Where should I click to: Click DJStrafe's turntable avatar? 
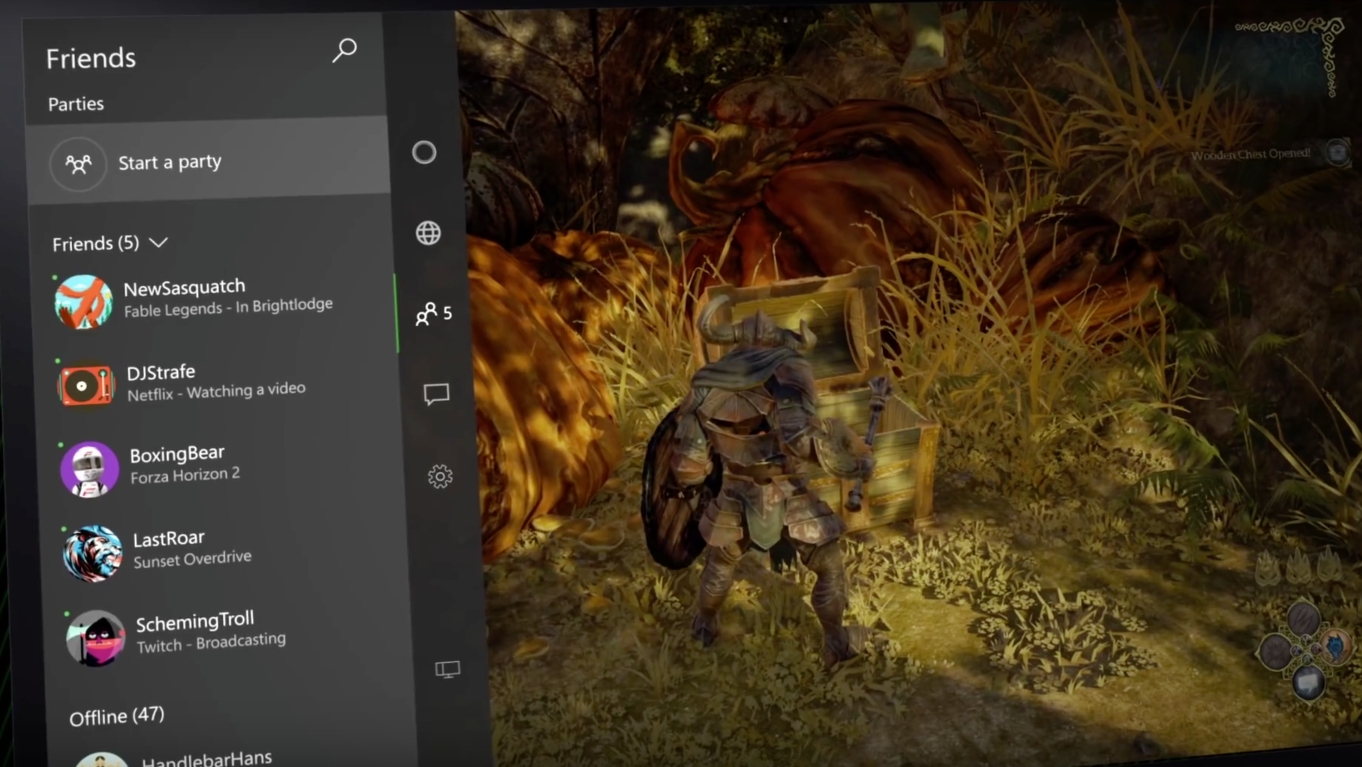[x=87, y=386]
